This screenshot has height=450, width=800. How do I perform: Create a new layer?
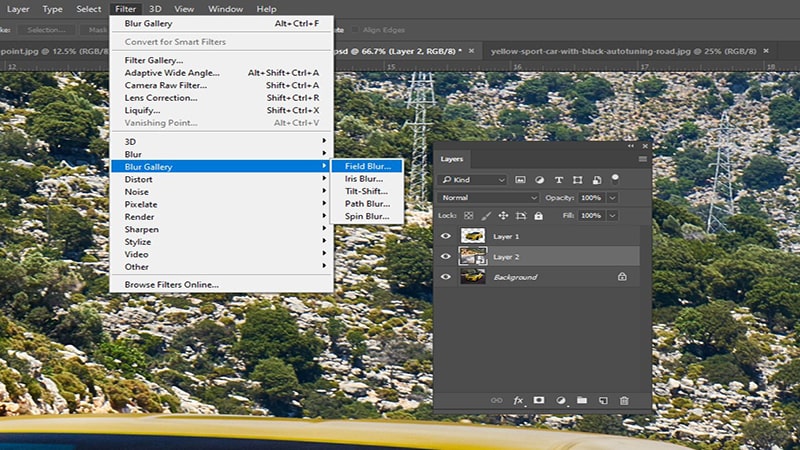tap(603, 401)
